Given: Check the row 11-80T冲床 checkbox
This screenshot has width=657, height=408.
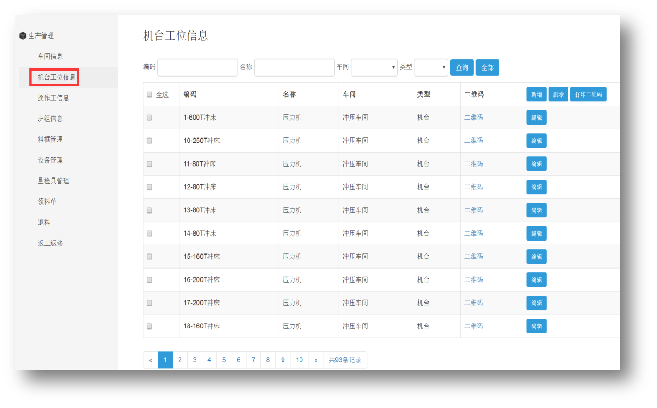Looking at the screenshot, I should click(x=149, y=164).
